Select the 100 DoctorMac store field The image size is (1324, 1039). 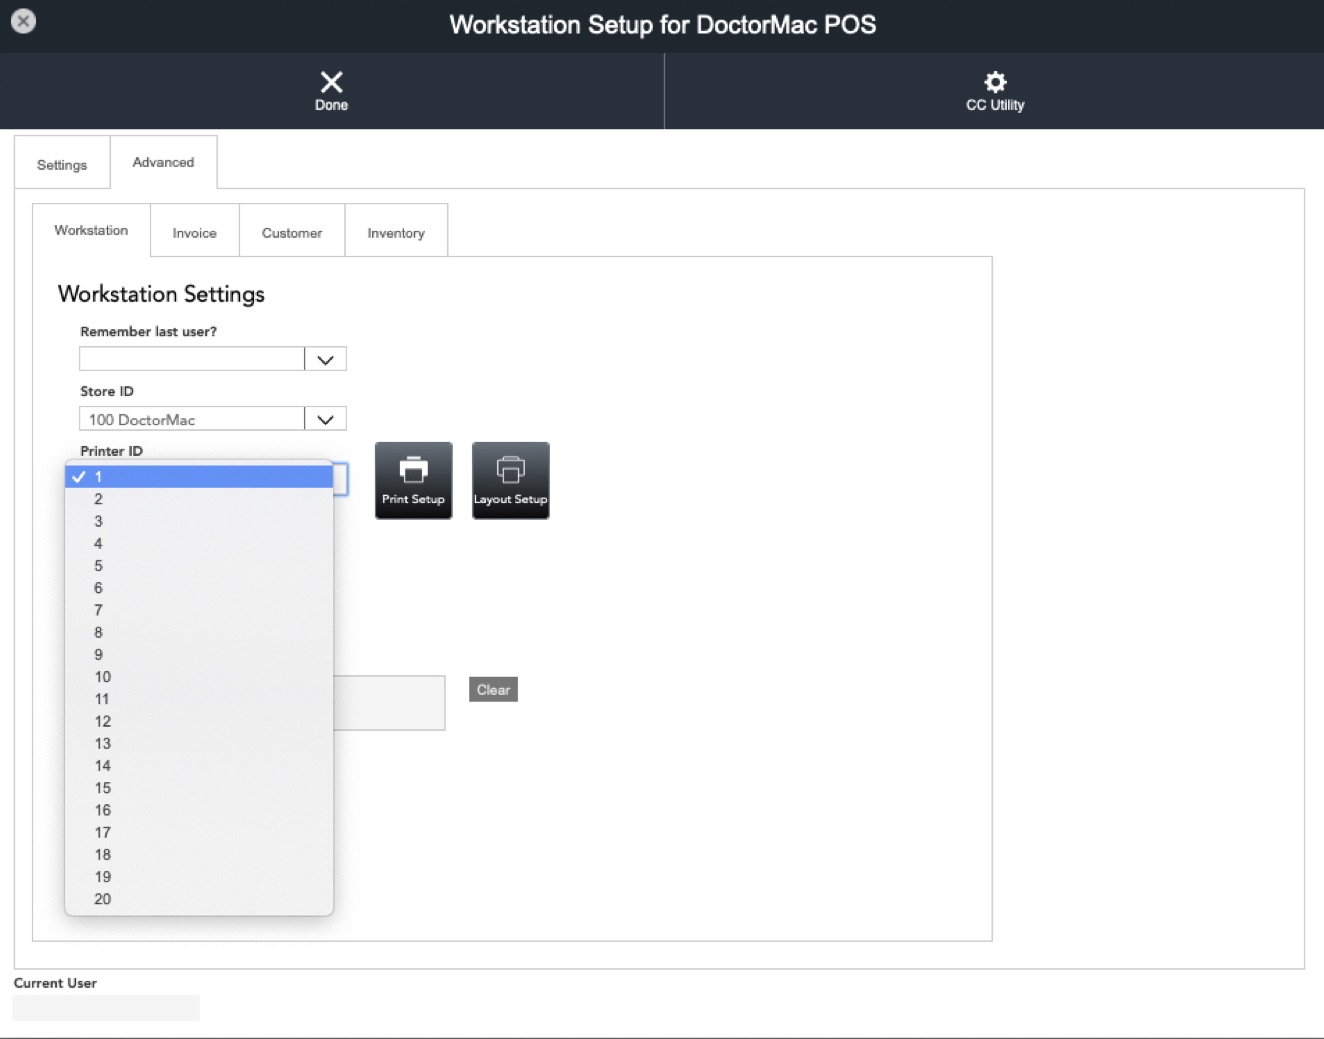pyautogui.click(x=191, y=419)
